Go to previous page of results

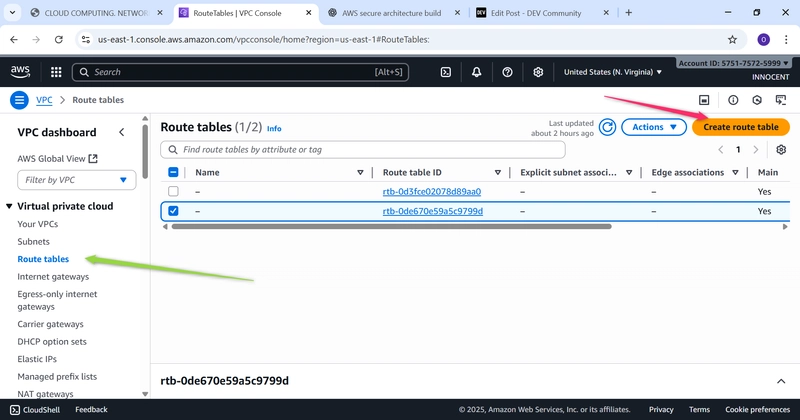click(720, 150)
